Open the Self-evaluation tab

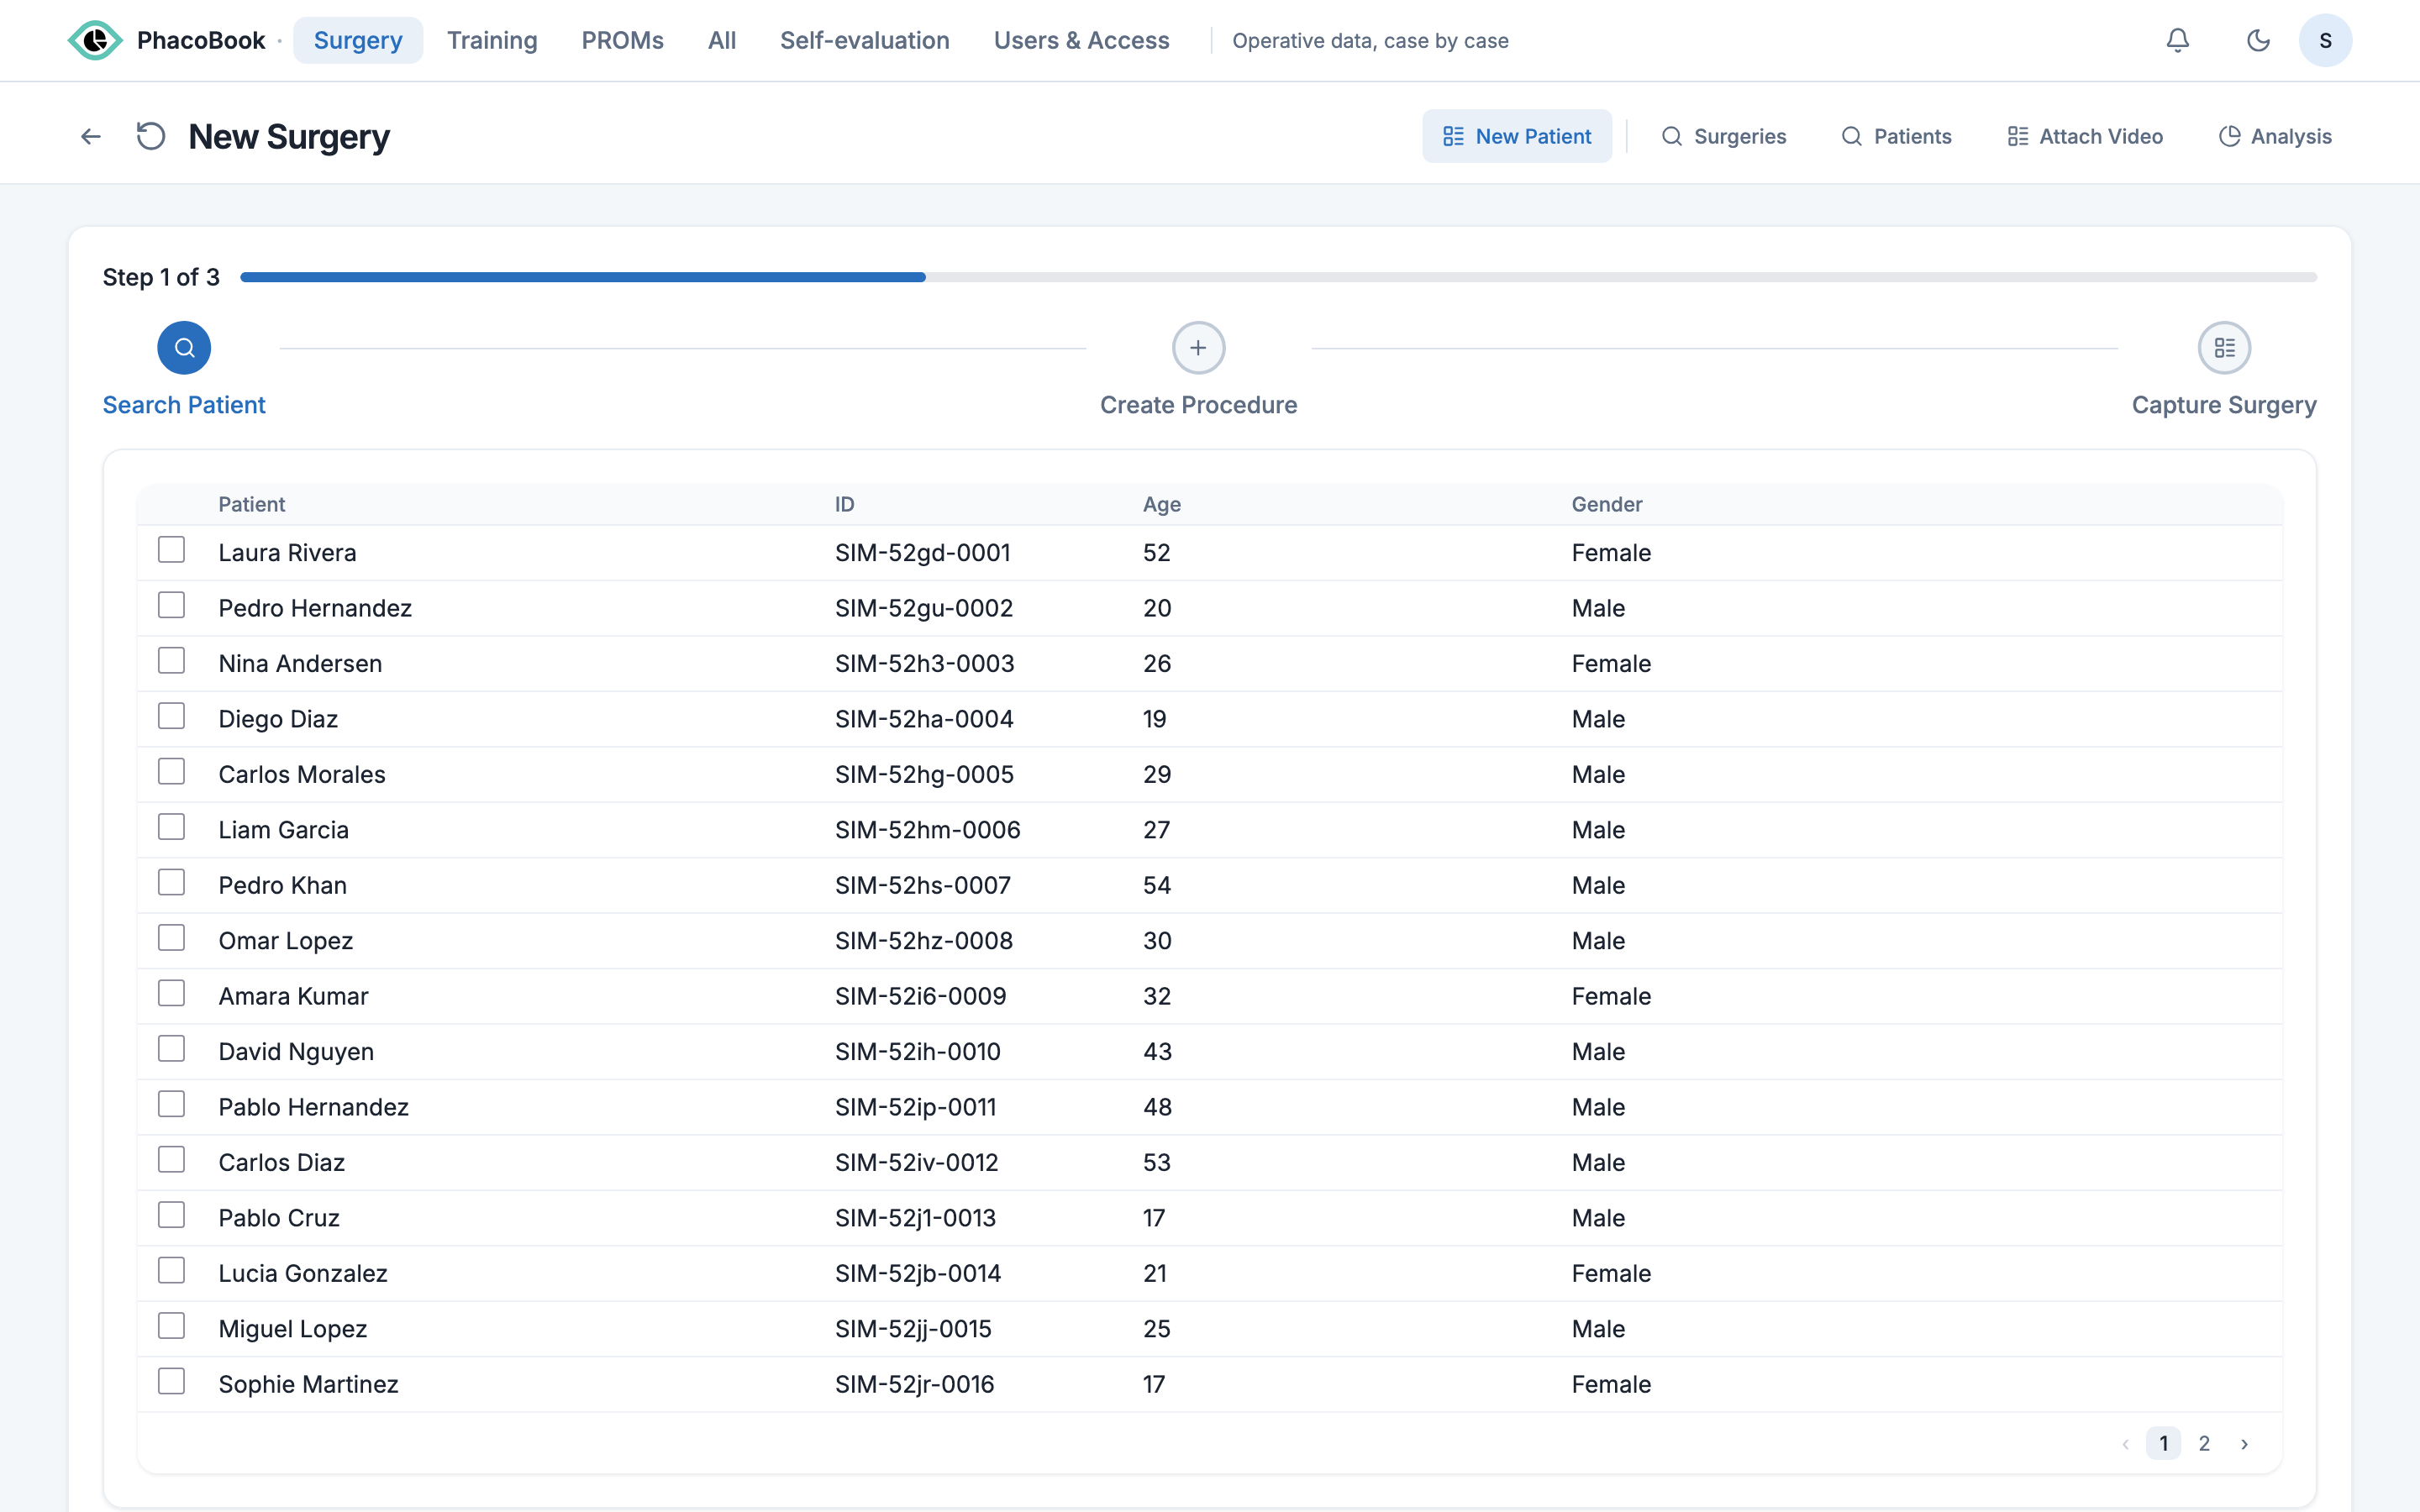865,40
